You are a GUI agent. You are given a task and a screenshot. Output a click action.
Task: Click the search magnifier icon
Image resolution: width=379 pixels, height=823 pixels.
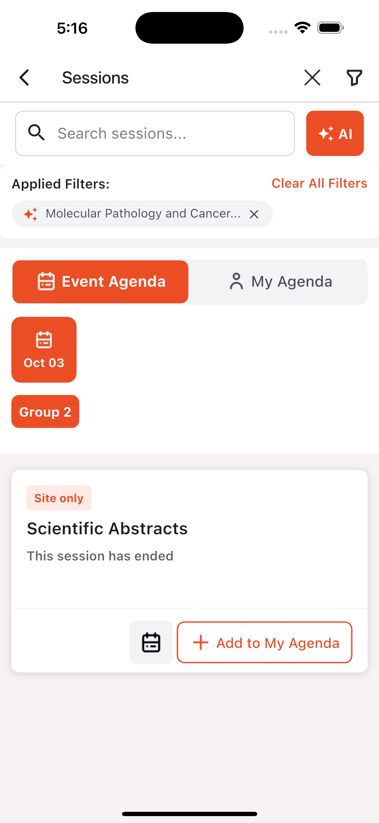coord(36,133)
